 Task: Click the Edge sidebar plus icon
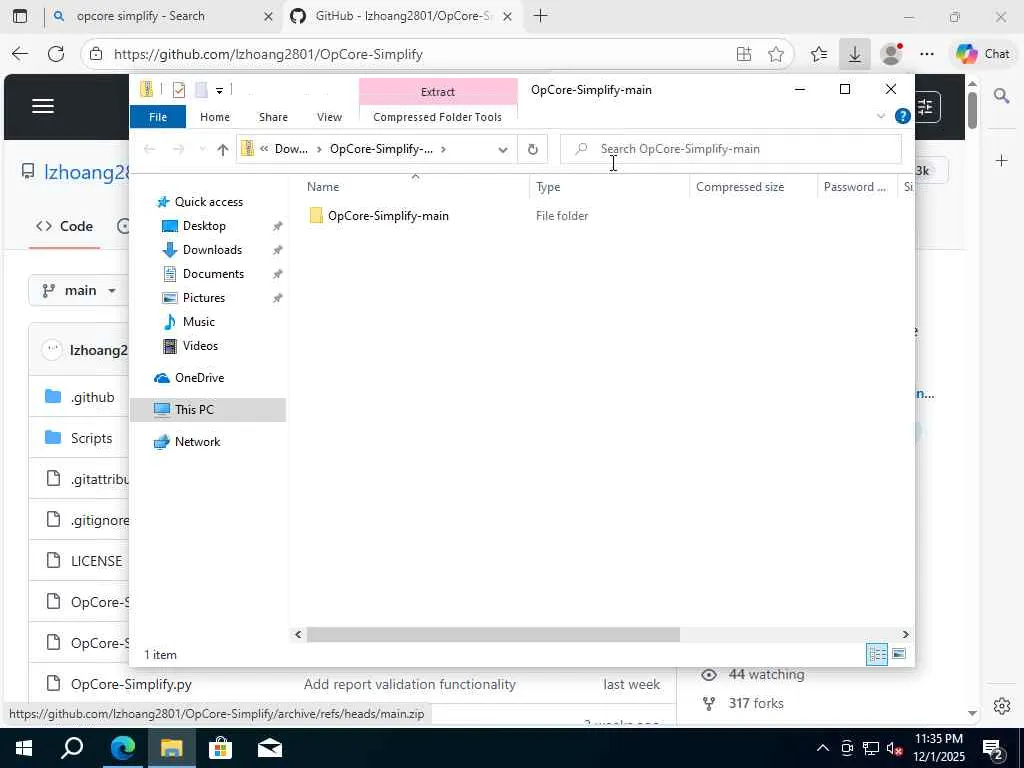pyautogui.click(x=1002, y=161)
